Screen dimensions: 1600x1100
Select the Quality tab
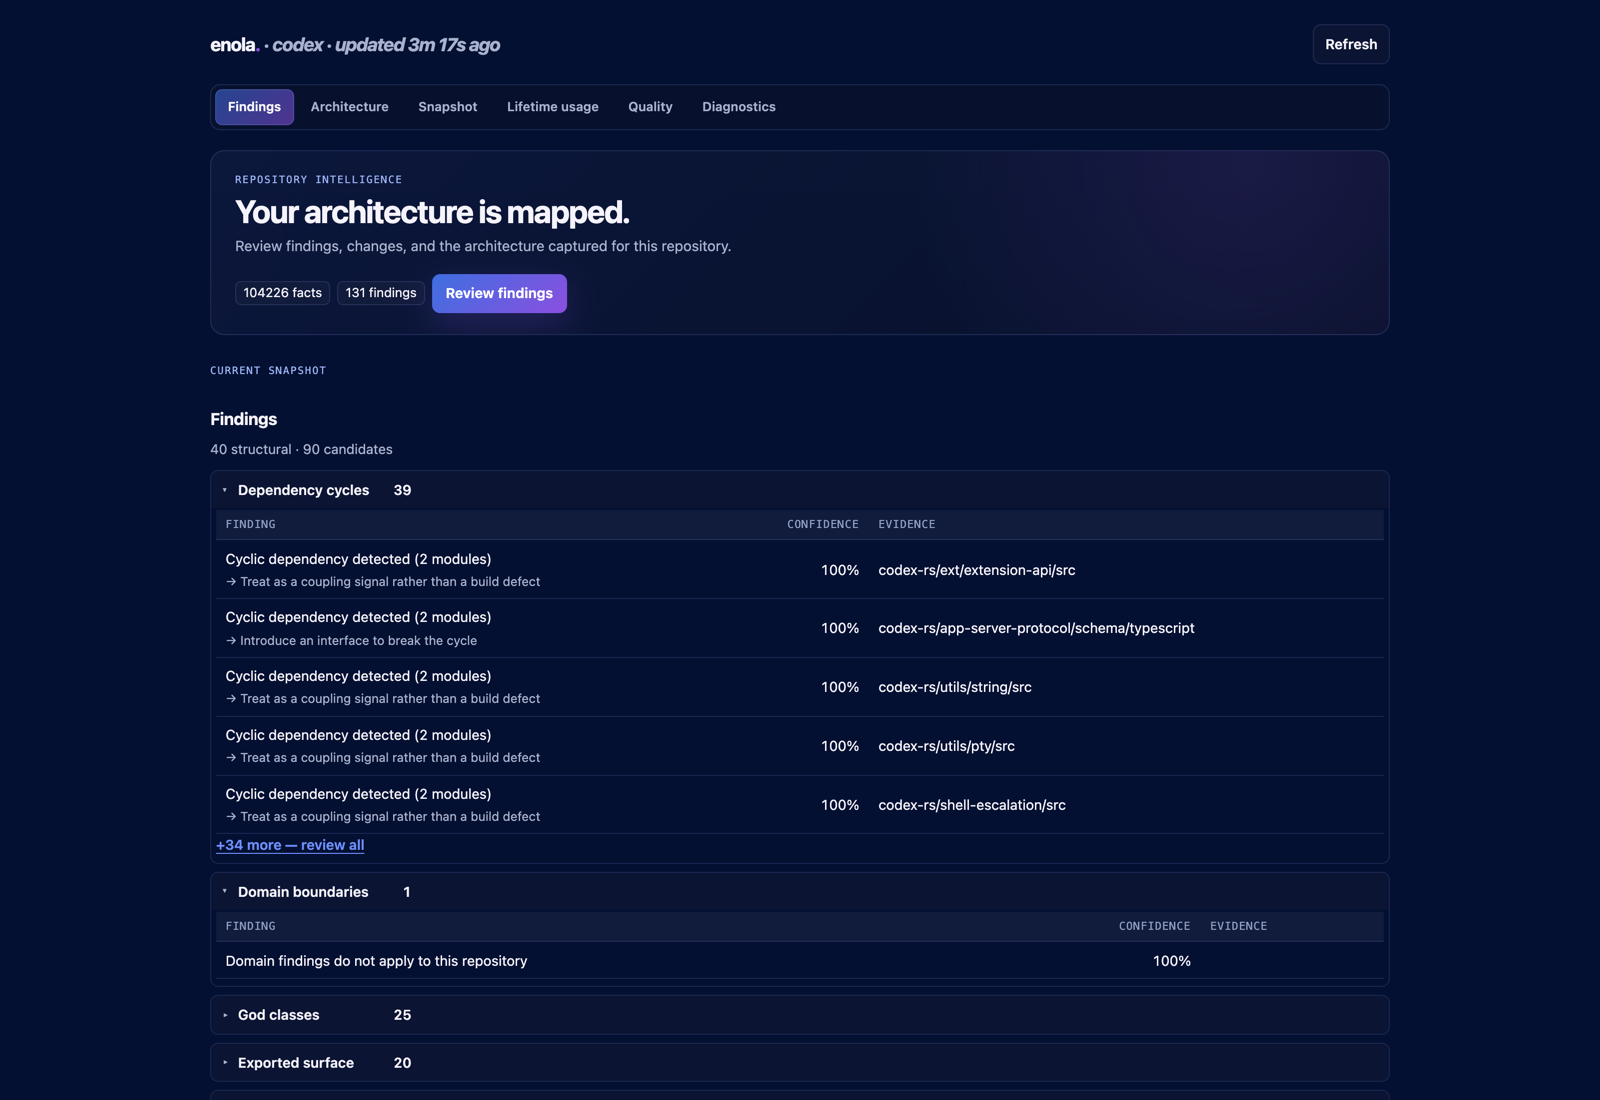click(x=650, y=107)
